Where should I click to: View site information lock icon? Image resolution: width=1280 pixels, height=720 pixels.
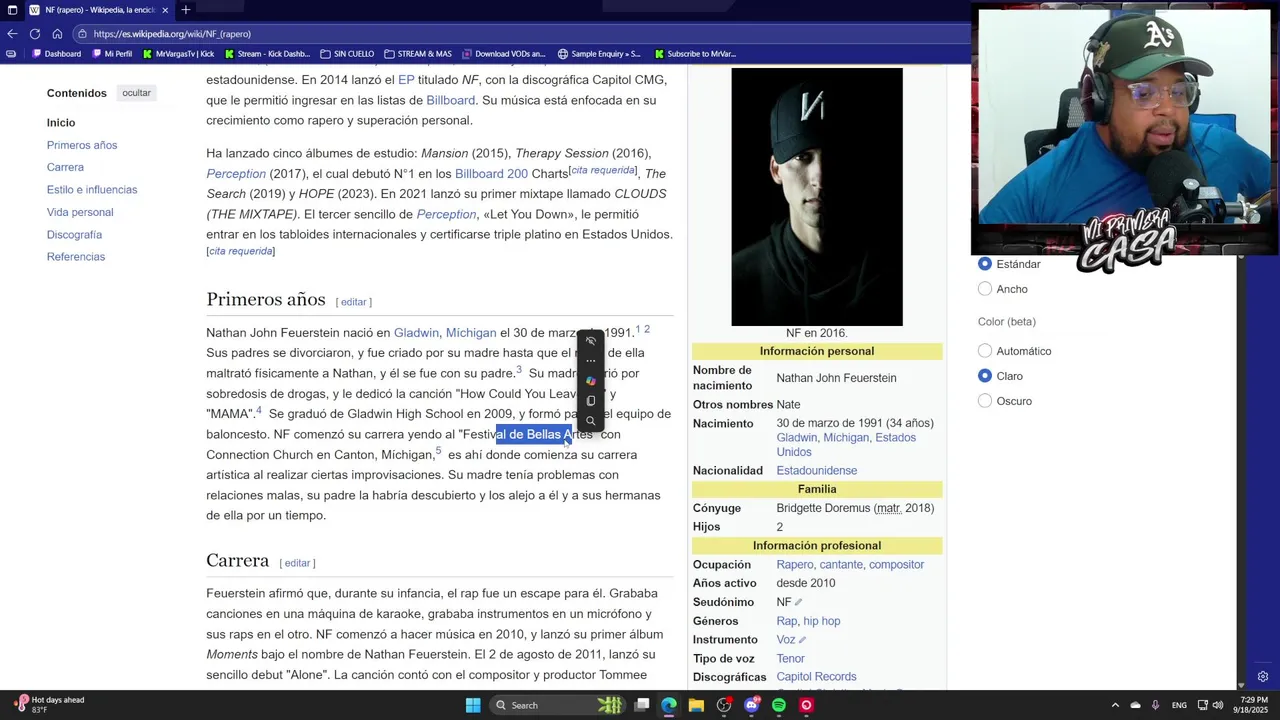84,34
